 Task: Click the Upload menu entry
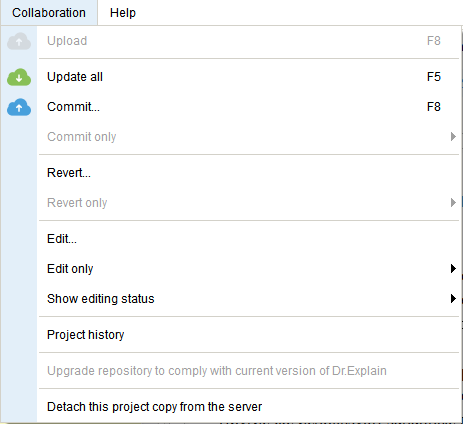(249, 41)
